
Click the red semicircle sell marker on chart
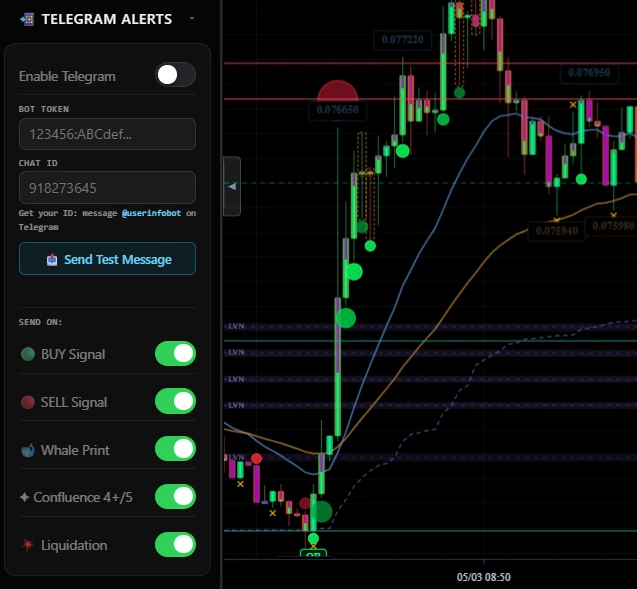(x=338, y=91)
